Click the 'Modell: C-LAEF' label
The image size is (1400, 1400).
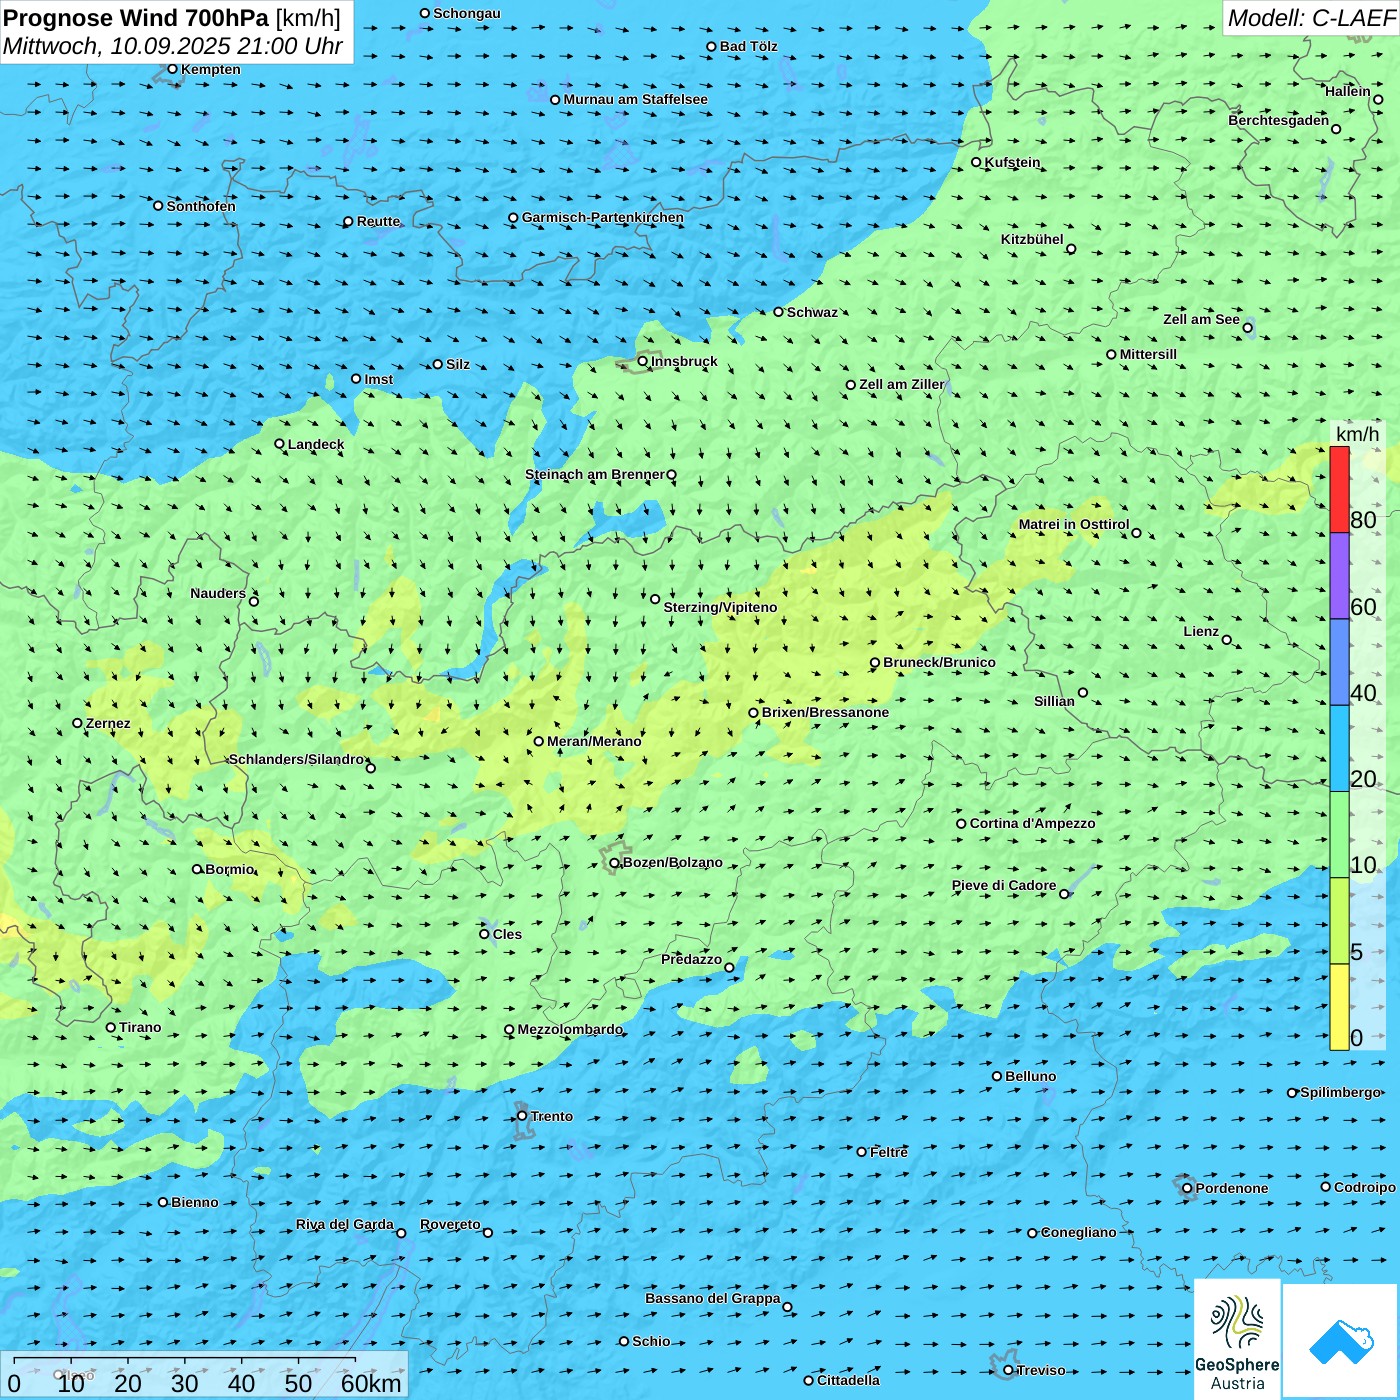coord(1310,18)
